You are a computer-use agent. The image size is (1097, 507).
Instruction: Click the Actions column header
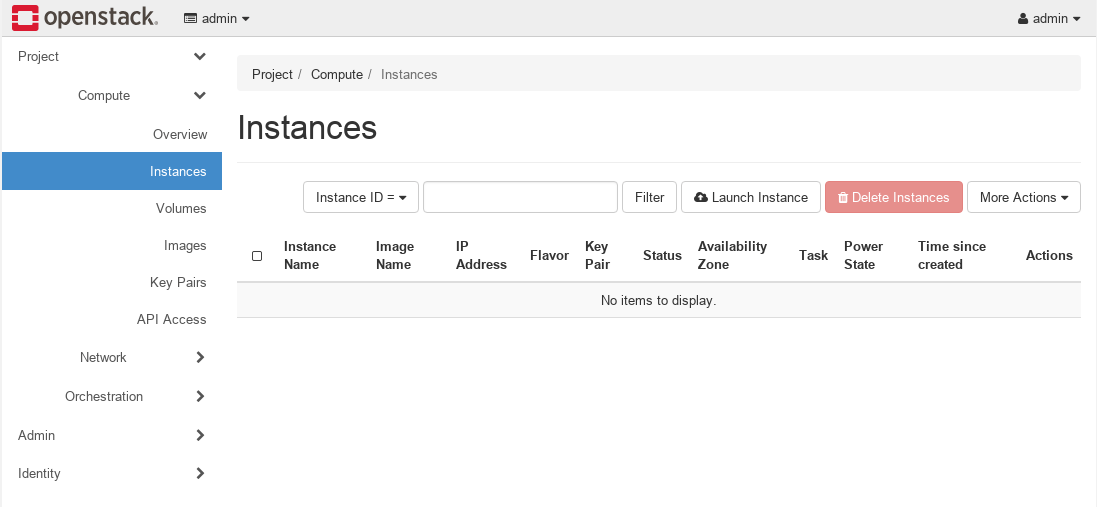pyautogui.click(x=1049, y=255)
